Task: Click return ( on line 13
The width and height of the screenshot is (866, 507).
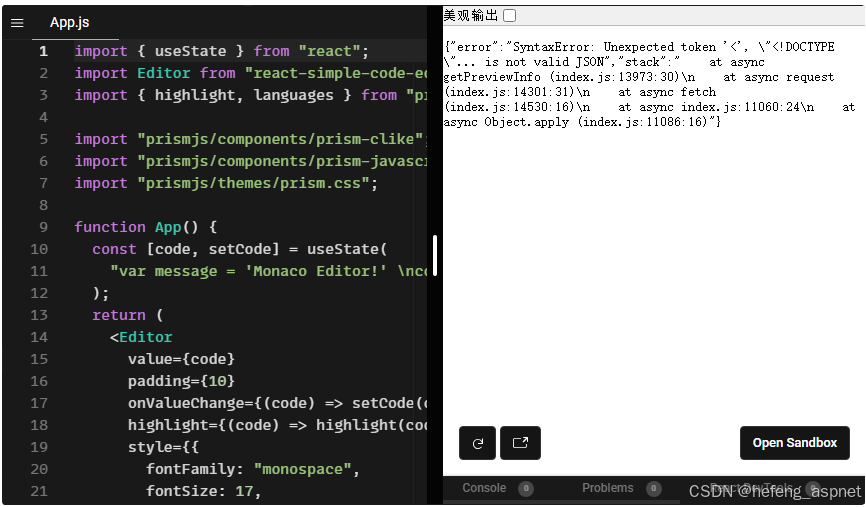Action: click(128, 315)
